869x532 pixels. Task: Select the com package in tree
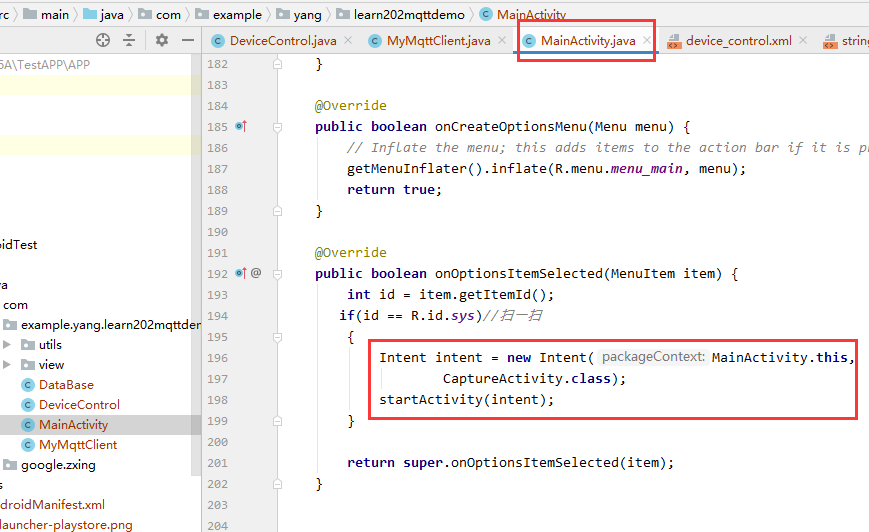pyautogui.click(x=15, y=305)
